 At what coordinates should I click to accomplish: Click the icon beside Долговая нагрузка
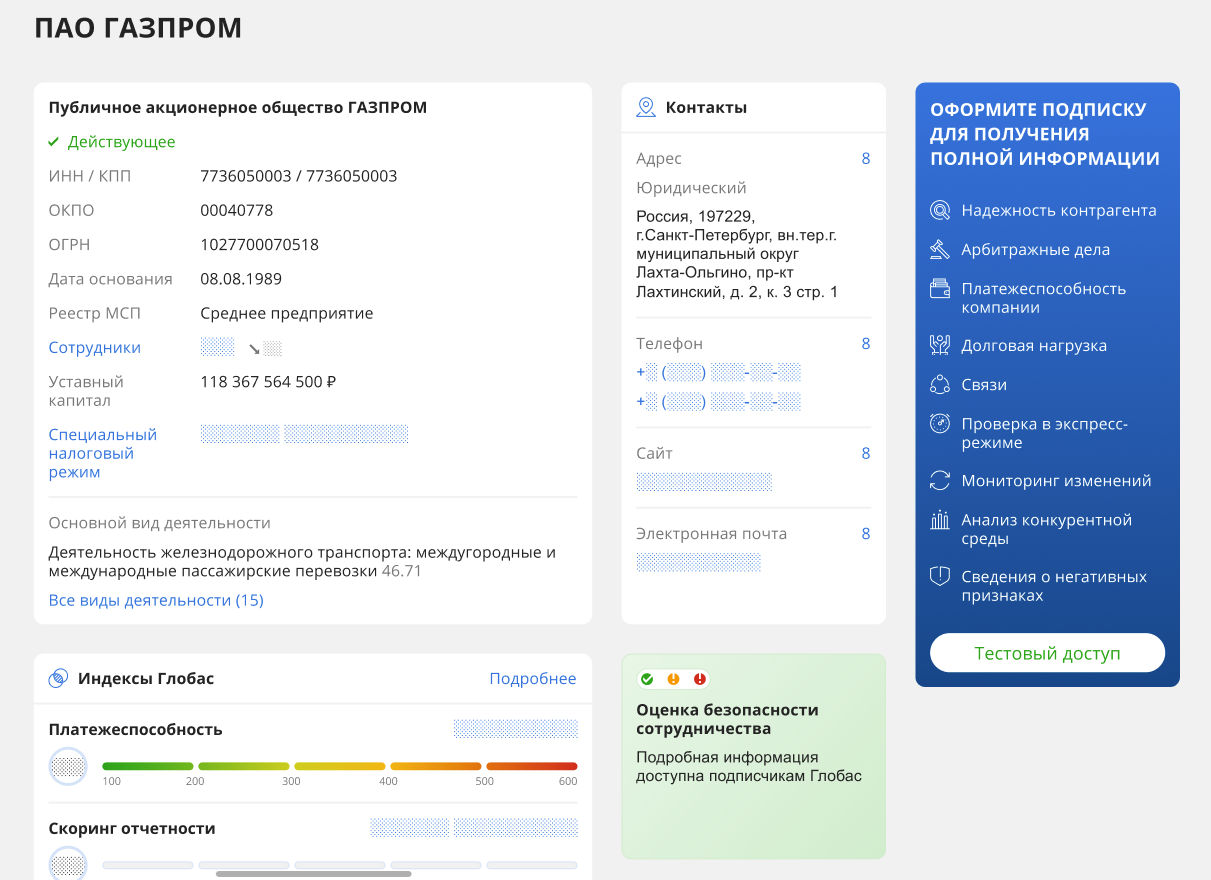click(x=939, y=346)
